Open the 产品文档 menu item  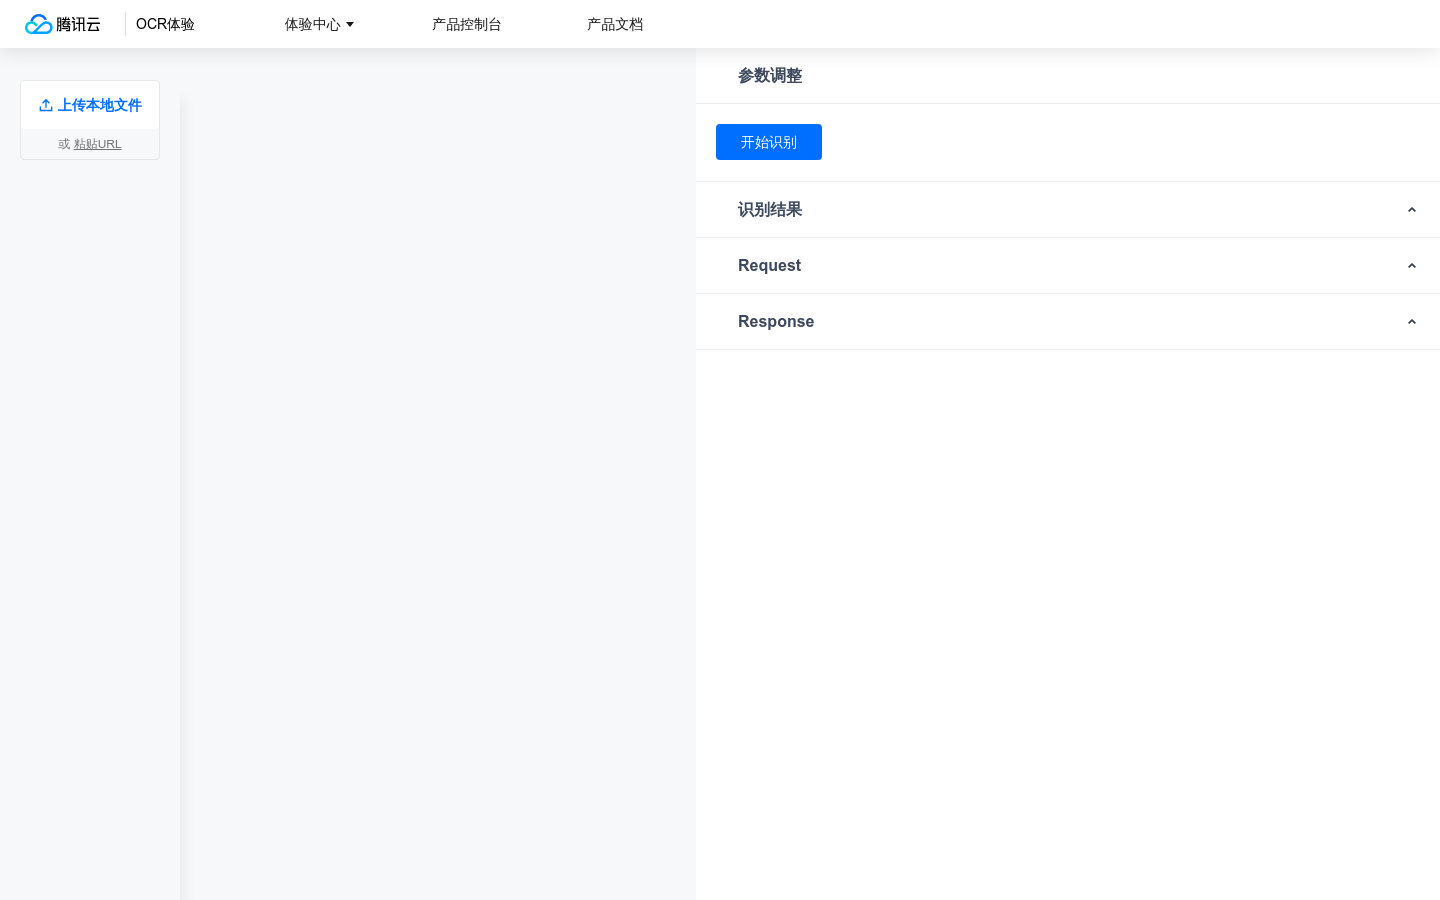pyautogui.click(x=615, y=24)
